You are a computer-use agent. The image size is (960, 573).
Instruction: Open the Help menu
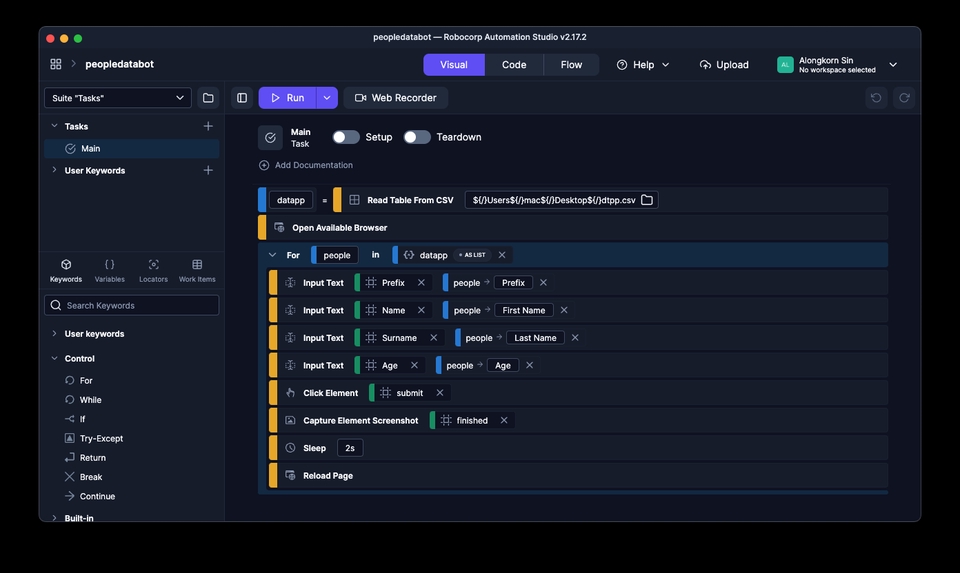[x=643, y=65]
